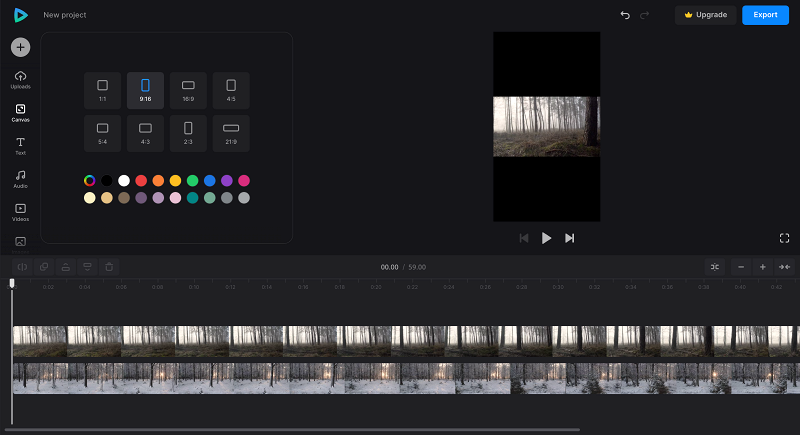Export the video project
800x435 pixels.
point(765,15)
